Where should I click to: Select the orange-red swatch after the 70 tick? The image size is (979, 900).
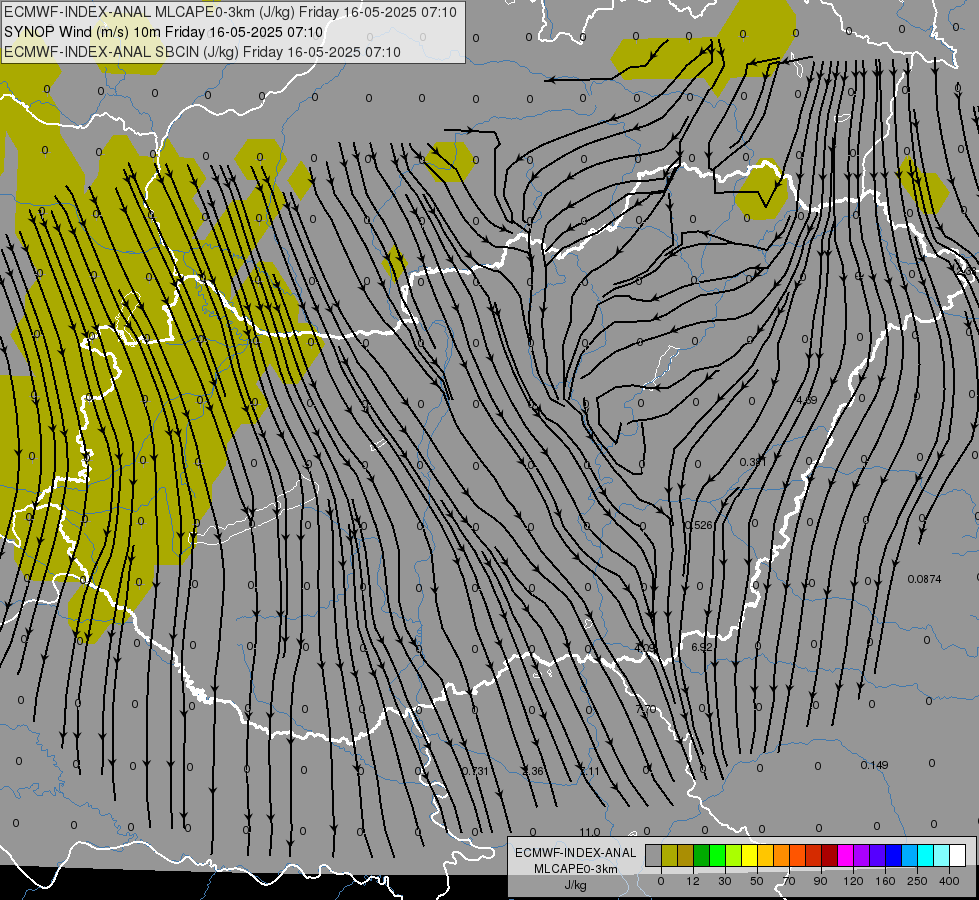click(798, 855)
